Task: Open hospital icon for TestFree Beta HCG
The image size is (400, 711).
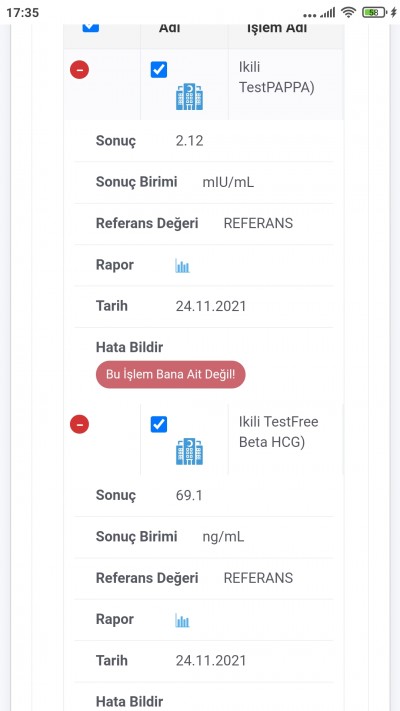Action: 190,451
